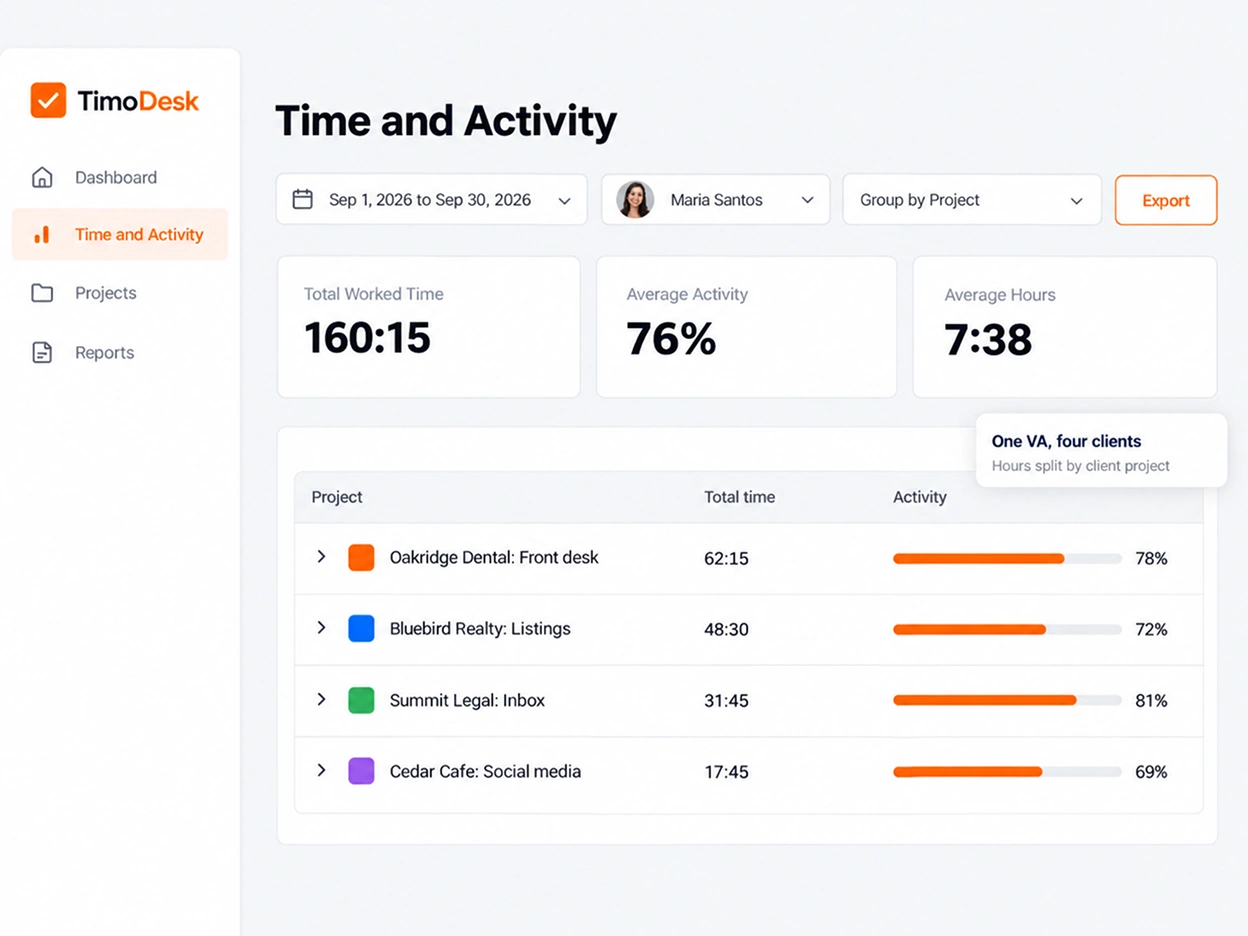
Task: Click the calendar icon in date range field
Action: coord(302,199)
